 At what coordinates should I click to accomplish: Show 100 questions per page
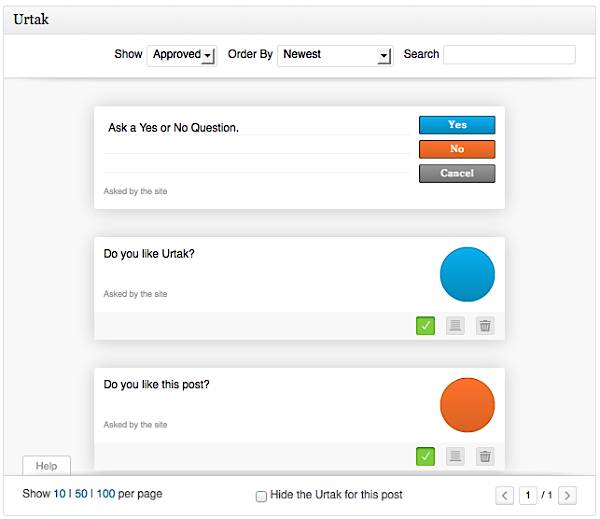click(x=105, y=494)
